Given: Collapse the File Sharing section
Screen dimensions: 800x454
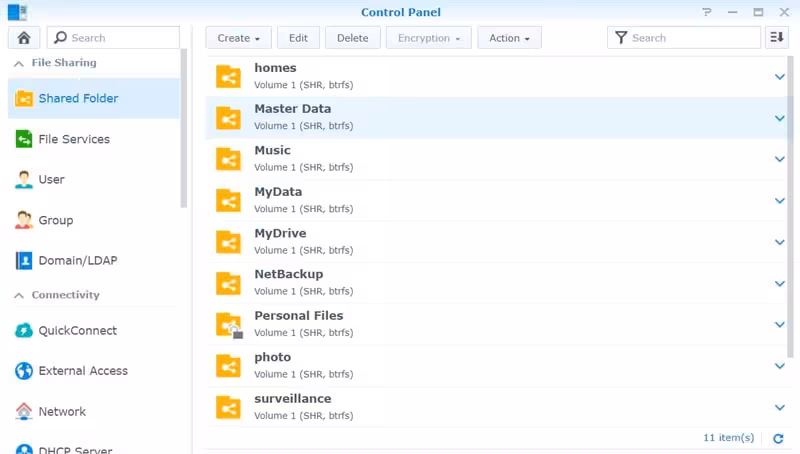Looking at the screenshot, I should coord(18,63).
